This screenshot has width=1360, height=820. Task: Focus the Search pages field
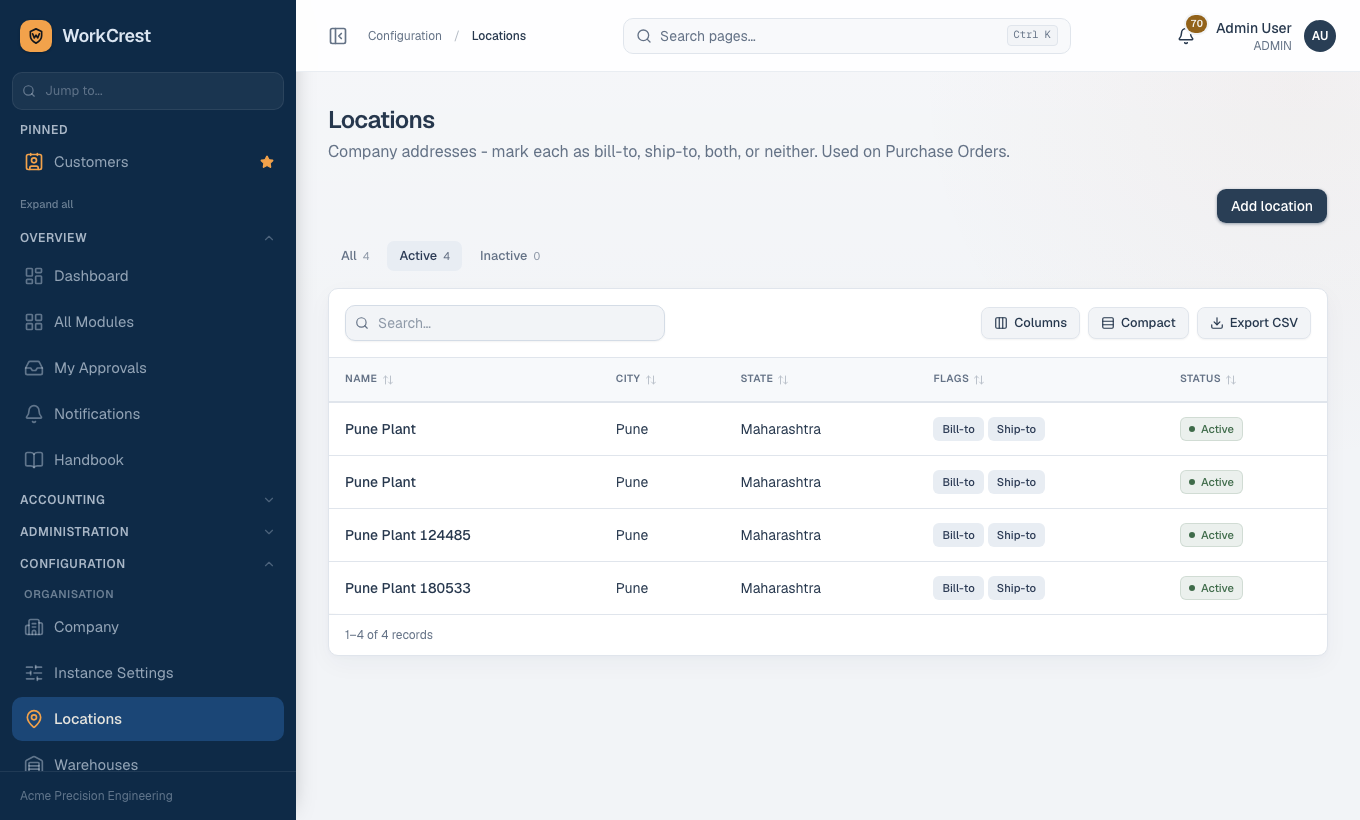tap(847, 36)
